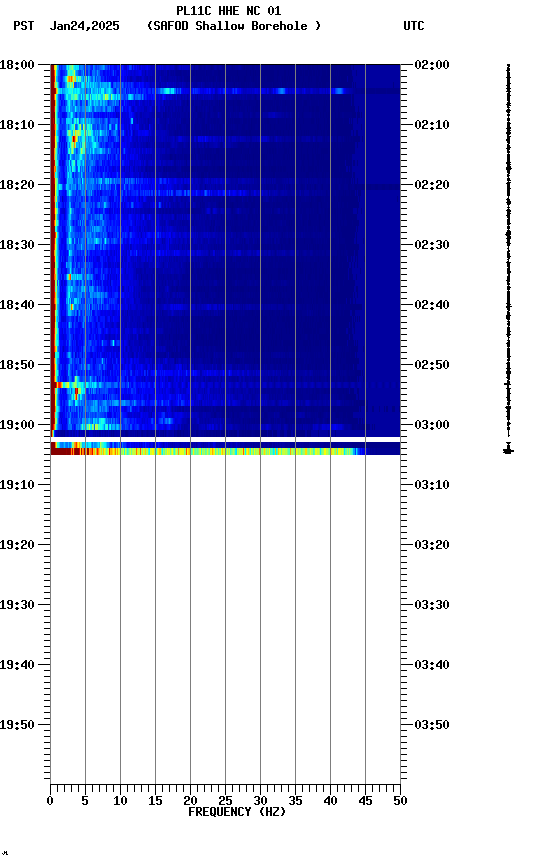This screenshot has height=864, width=552.
Task: Click the 45 Hz frequency axis label
Action: [365, 802]
